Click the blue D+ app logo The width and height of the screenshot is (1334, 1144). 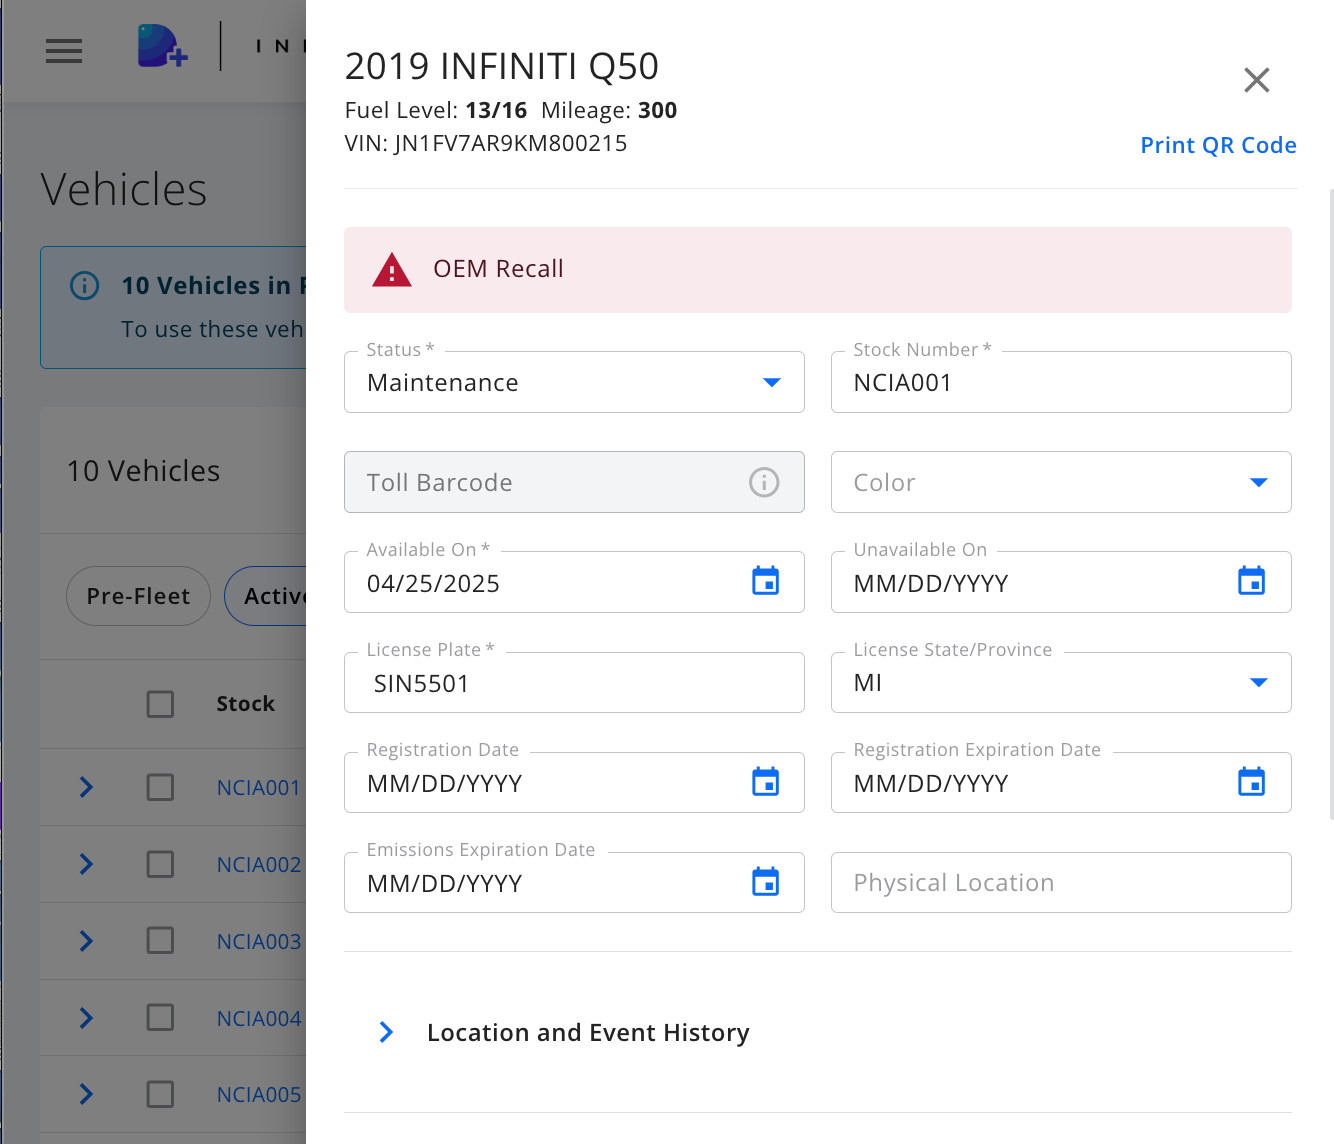[x=162, y=46]
